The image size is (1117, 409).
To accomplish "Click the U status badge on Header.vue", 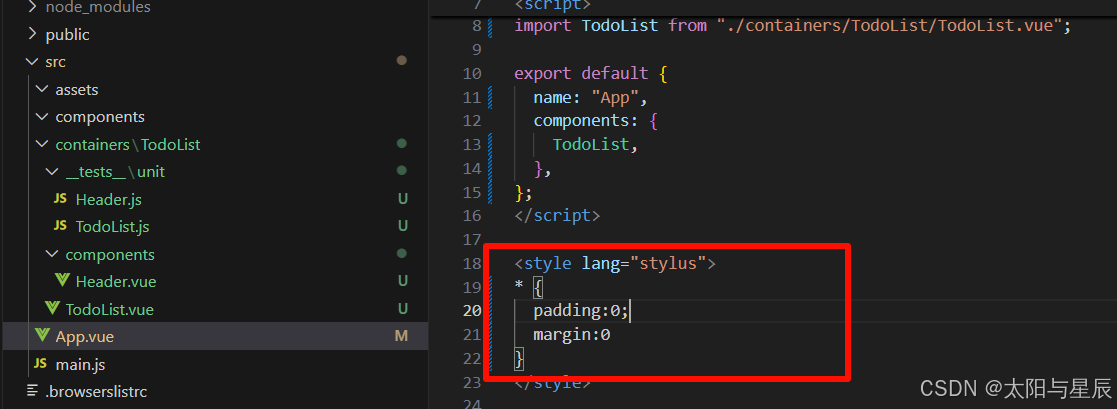I will click(402, 281).
